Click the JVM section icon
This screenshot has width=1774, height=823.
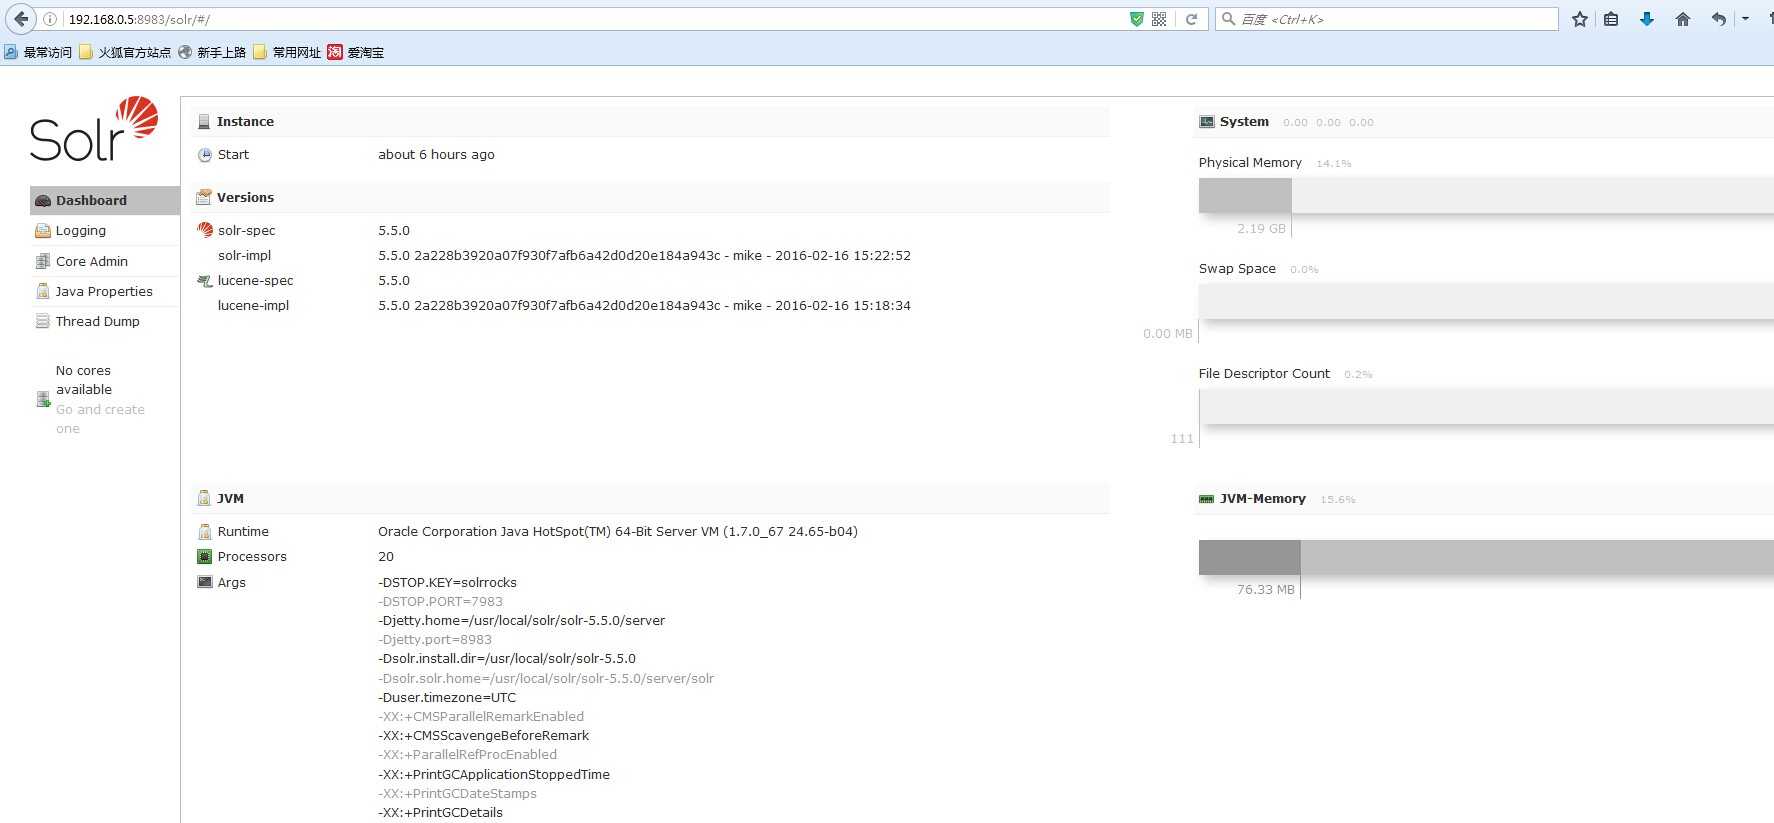point(204,498)
